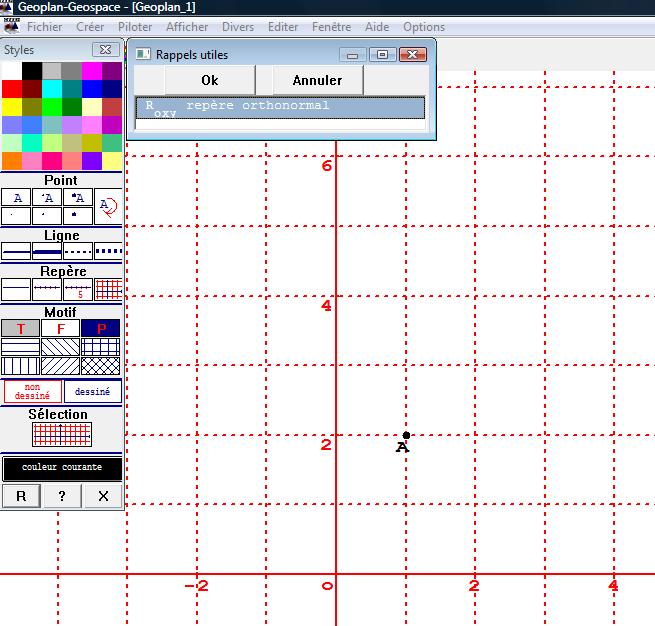Select 'R oxy repère orthonormal' list entry
The height and width of the screenshot is (626, 655).
pyautogui.click(x=281, y=108)
